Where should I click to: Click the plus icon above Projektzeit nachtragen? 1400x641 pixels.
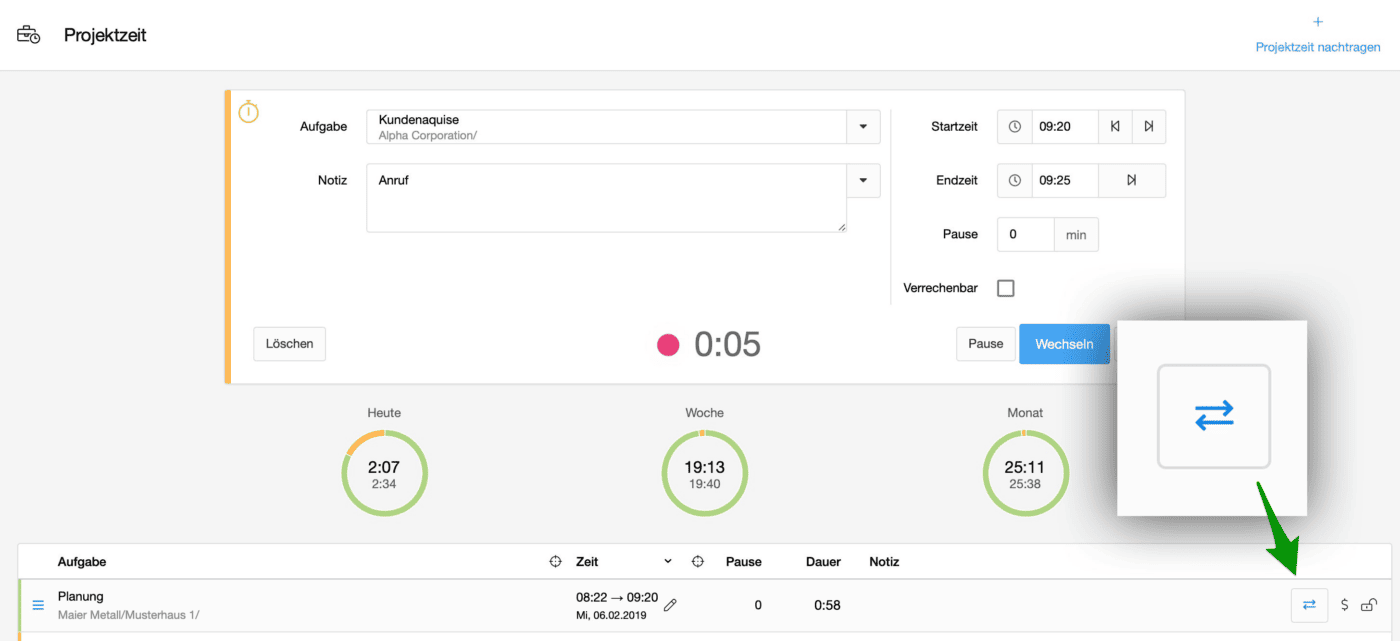tap(1318, 22)
